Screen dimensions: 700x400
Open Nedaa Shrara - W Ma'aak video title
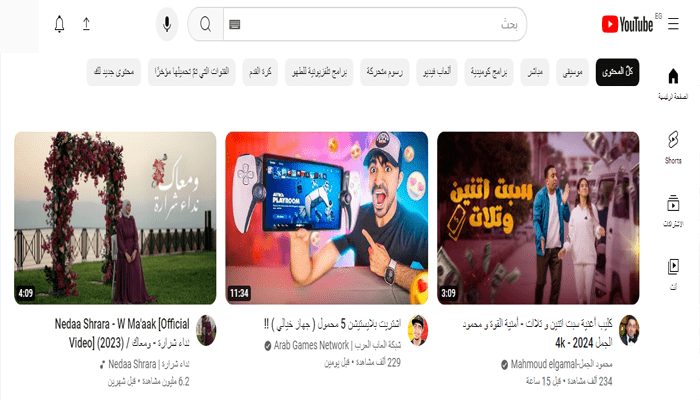point(122,333)
